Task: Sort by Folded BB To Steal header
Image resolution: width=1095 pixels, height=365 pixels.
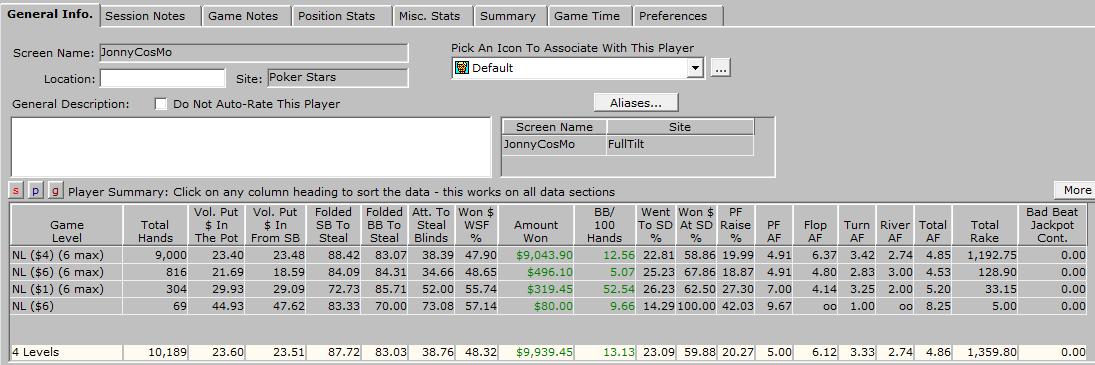Action: coord(384,225)
